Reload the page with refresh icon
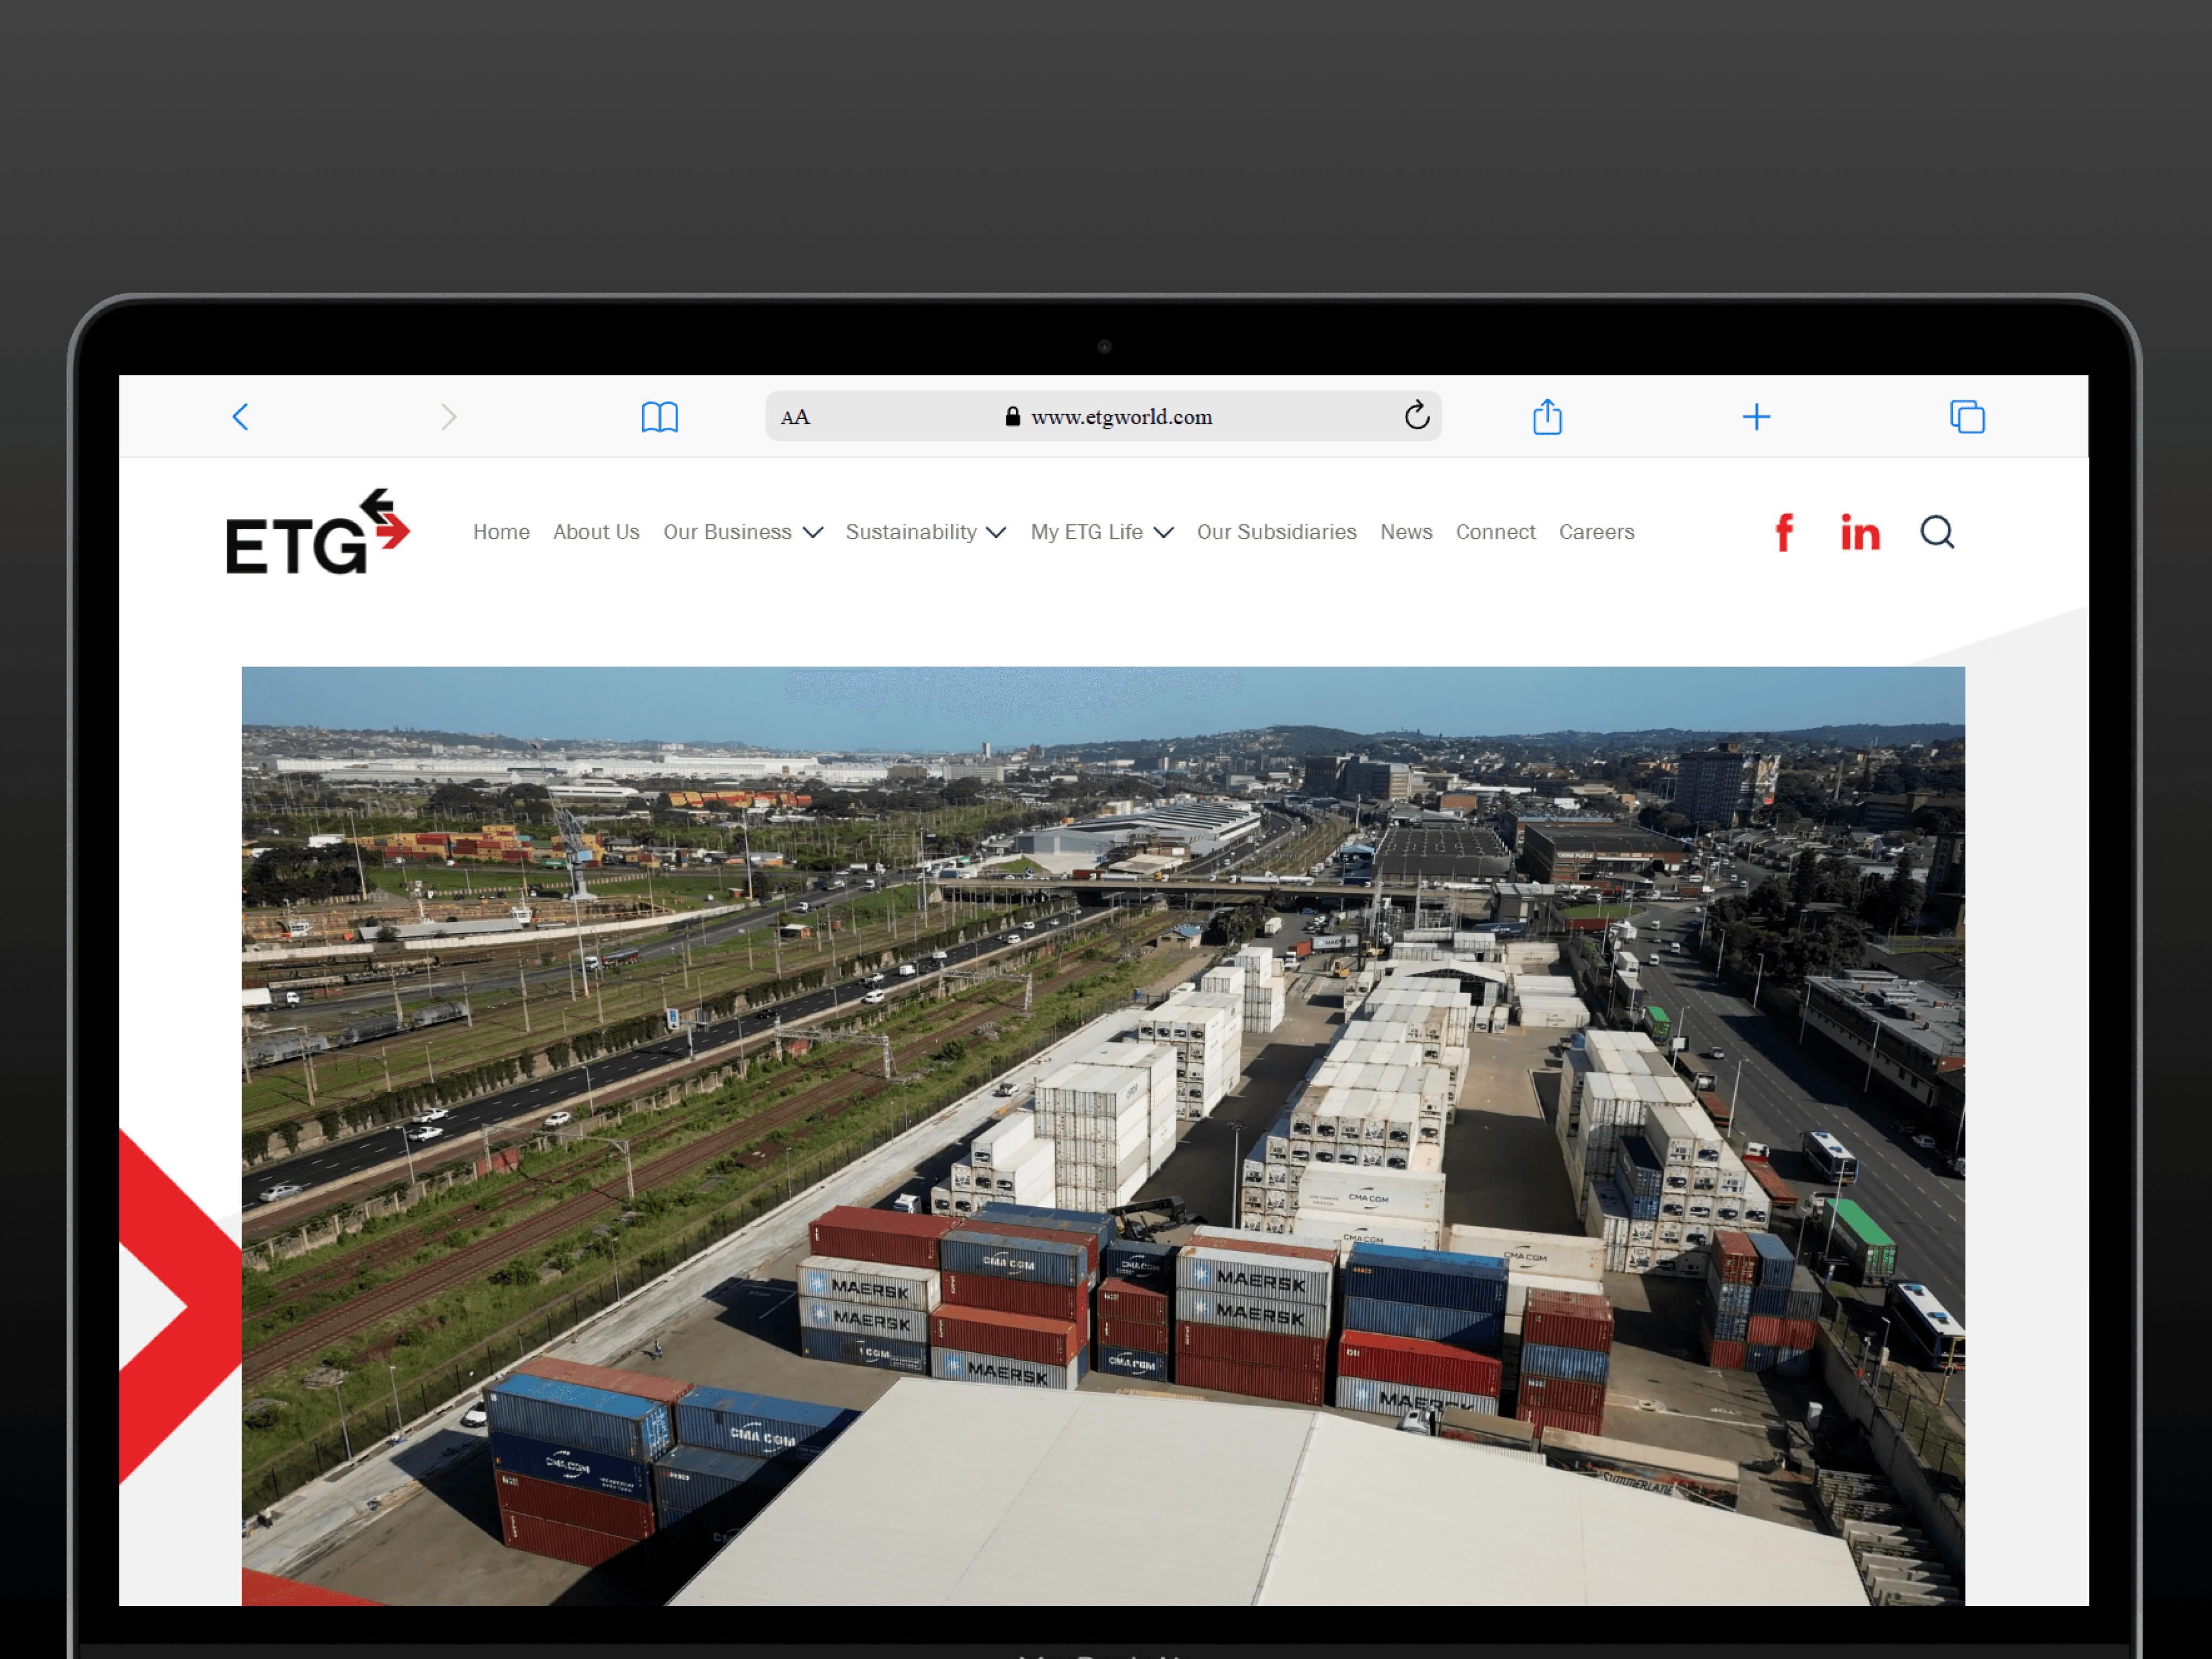Screen dimensions: 2212x1659 click(1416, 416)
